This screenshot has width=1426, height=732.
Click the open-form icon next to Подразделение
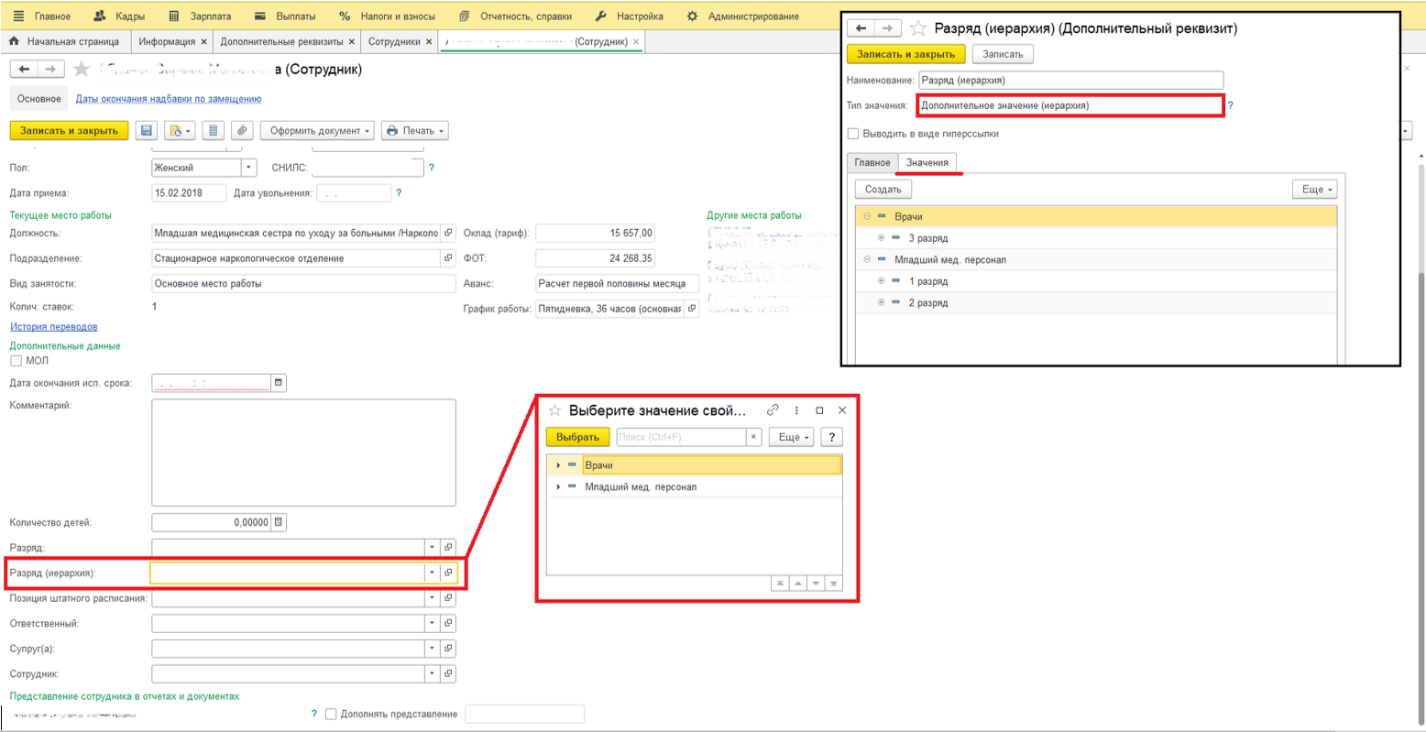pos(448,258)
